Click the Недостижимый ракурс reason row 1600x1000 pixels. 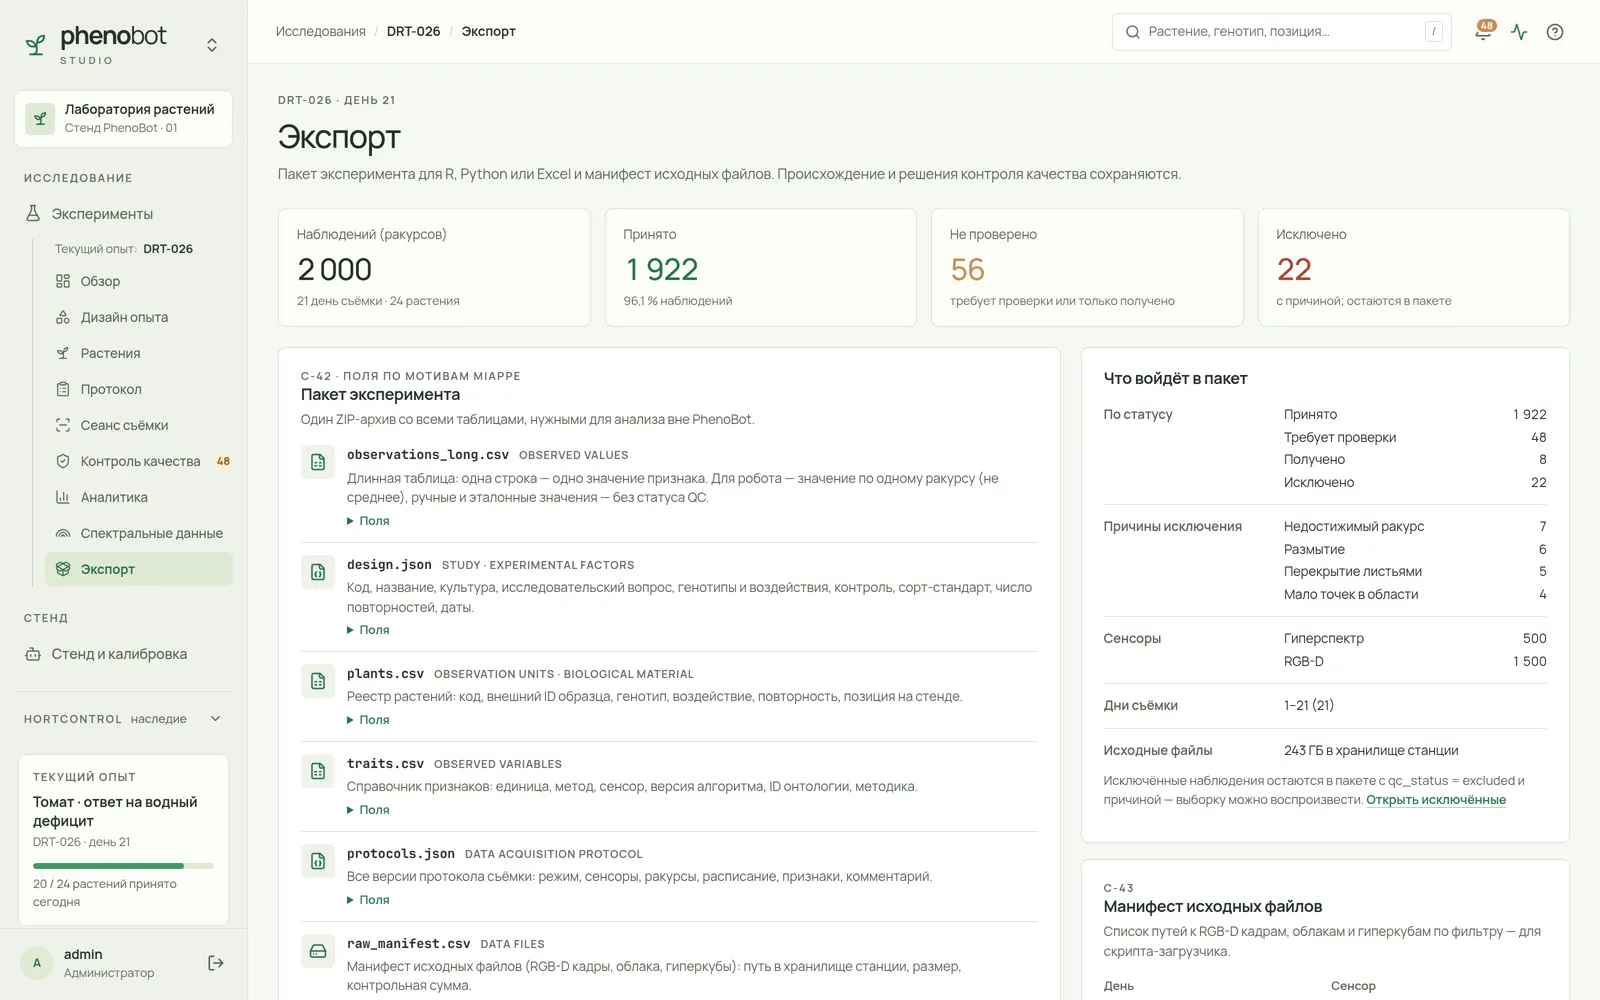tap(1415, 526)
